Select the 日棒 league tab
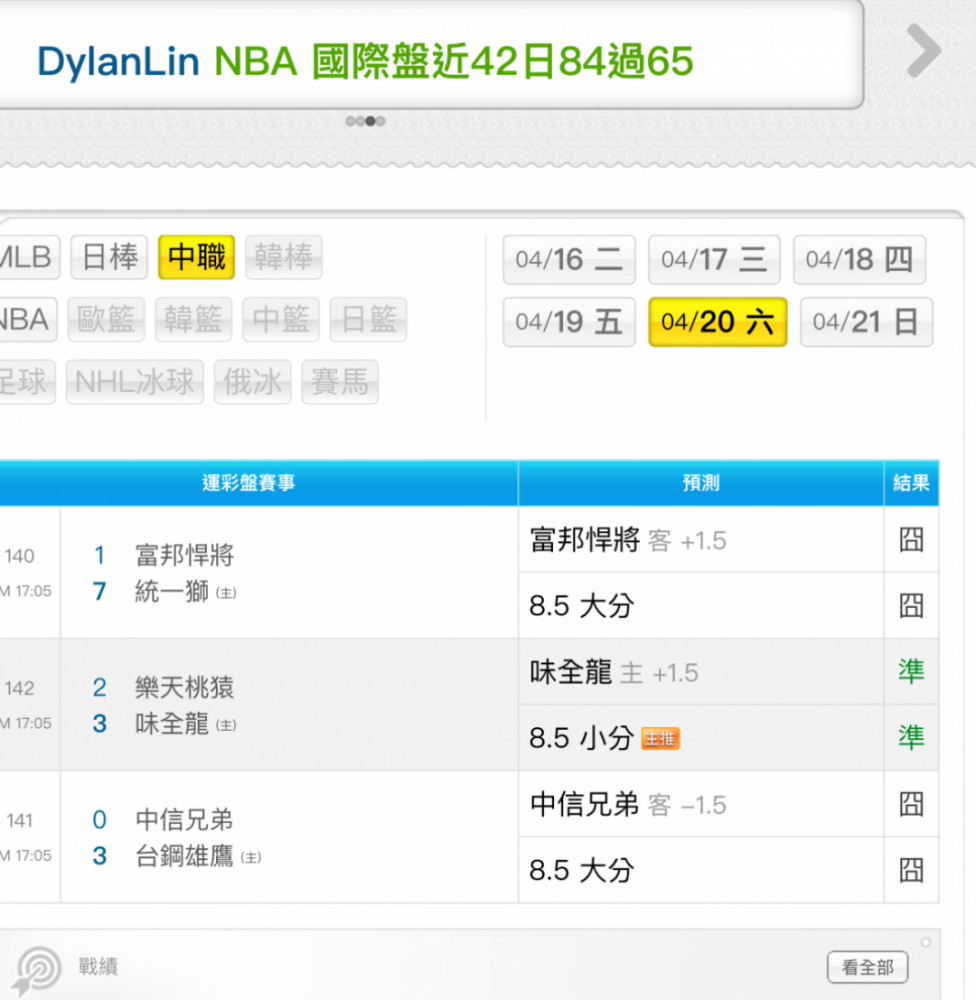Image resolution: width=976 pixels, height=1000 pixels. coord(109,257)
